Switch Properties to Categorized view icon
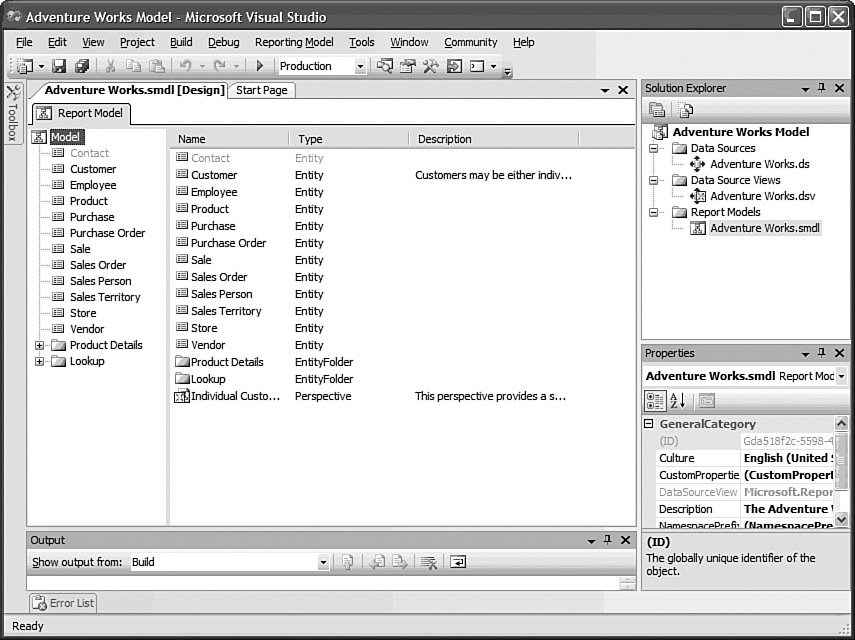The image size is (855, 640). click(x=654, y=401)
